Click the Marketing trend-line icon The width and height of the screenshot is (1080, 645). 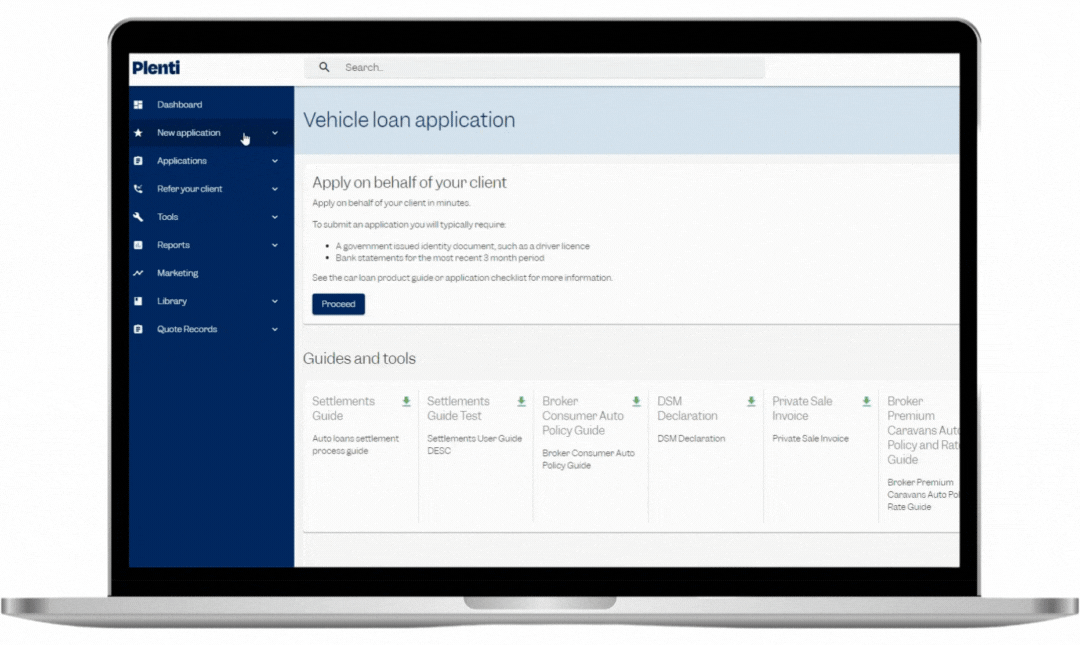coord(138,273)
